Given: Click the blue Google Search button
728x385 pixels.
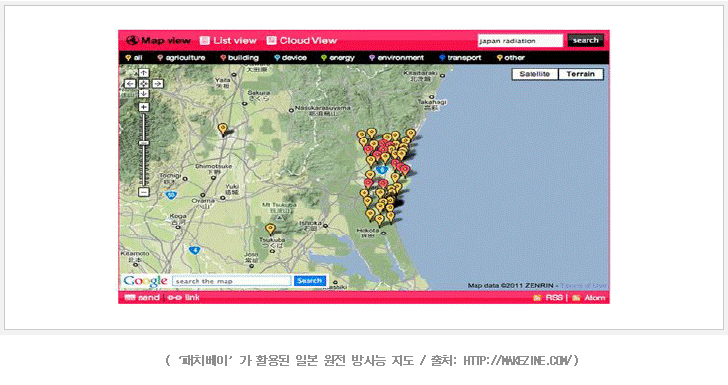Looking at the screenshot, I should pyautogui.click(x=310, y=281).
